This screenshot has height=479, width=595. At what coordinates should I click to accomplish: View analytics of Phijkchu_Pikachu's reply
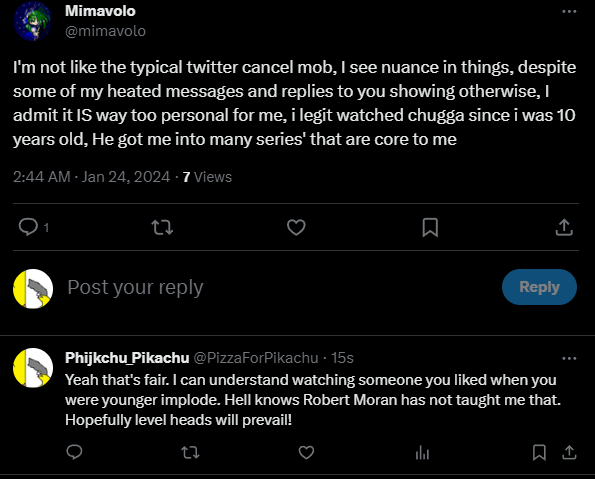[422, 452]
